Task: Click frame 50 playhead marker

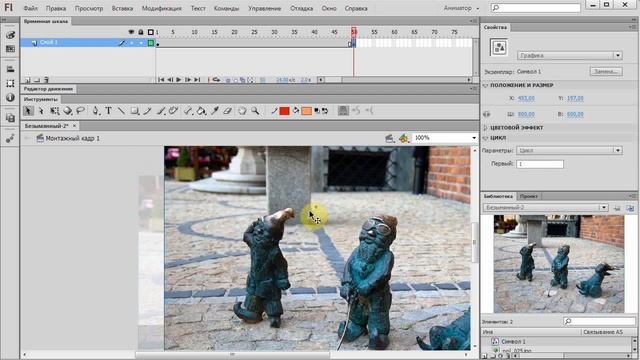Action: [x=354, y=32]
